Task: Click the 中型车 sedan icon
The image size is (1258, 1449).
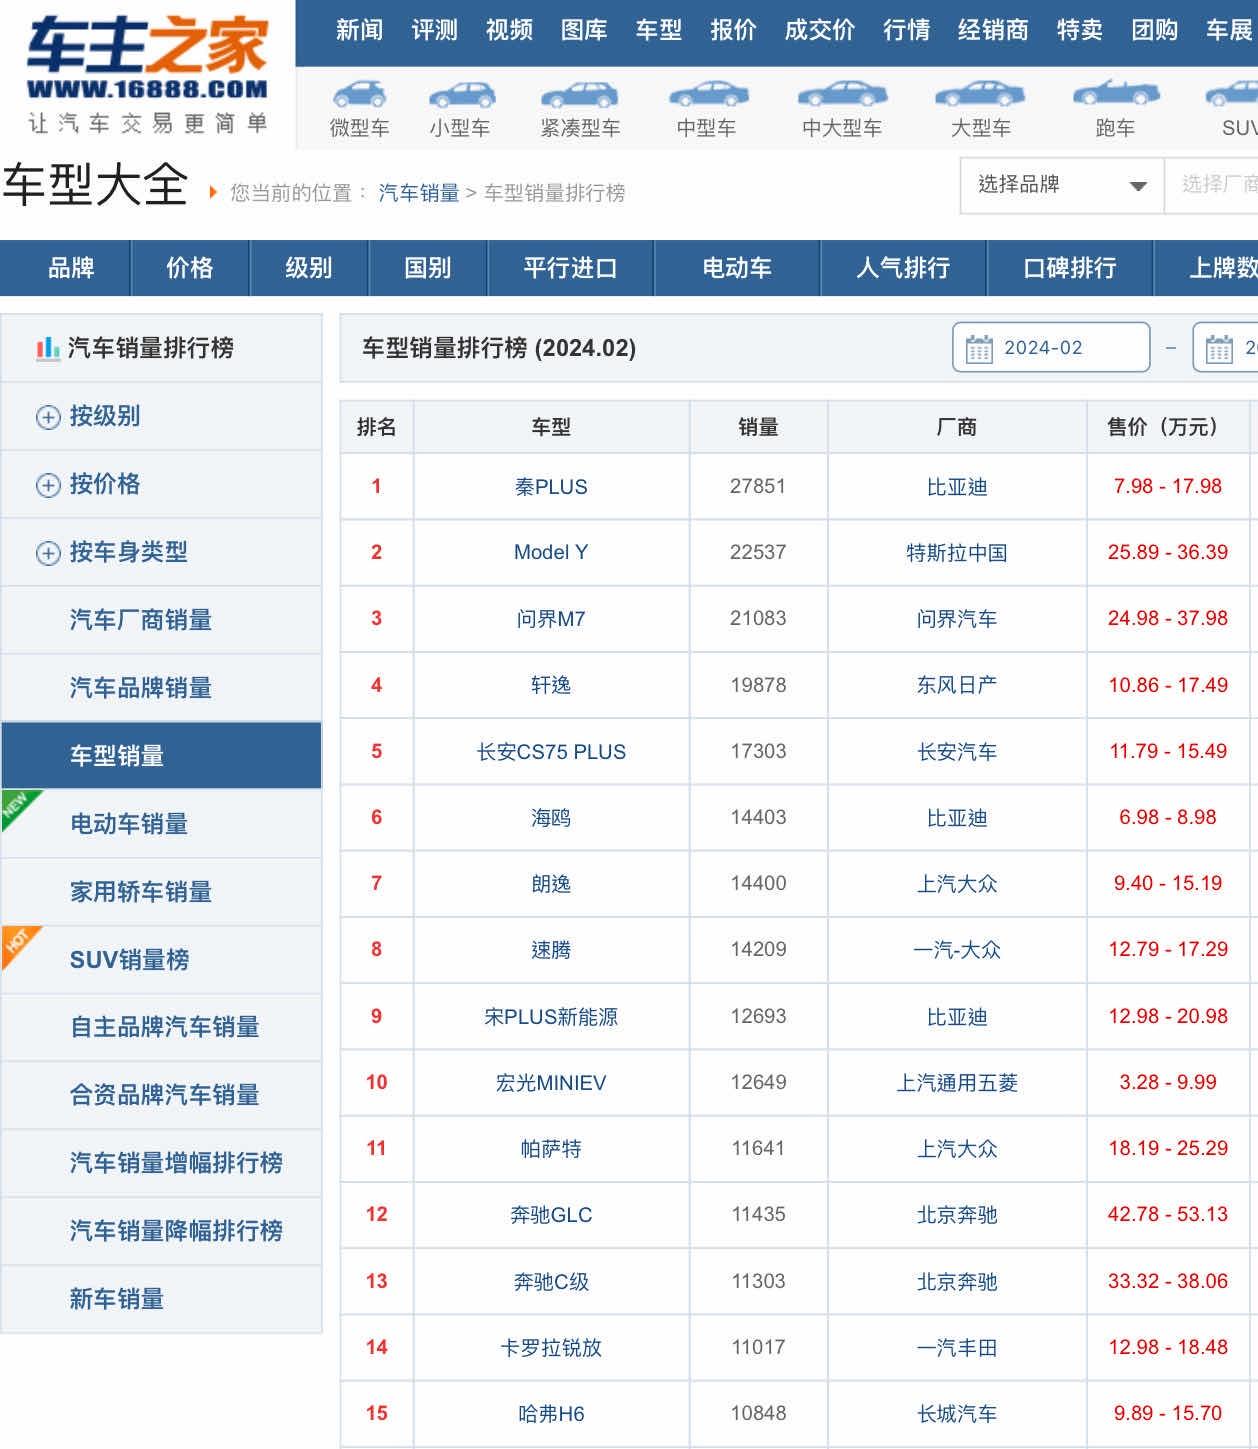Action: (707, 96)
